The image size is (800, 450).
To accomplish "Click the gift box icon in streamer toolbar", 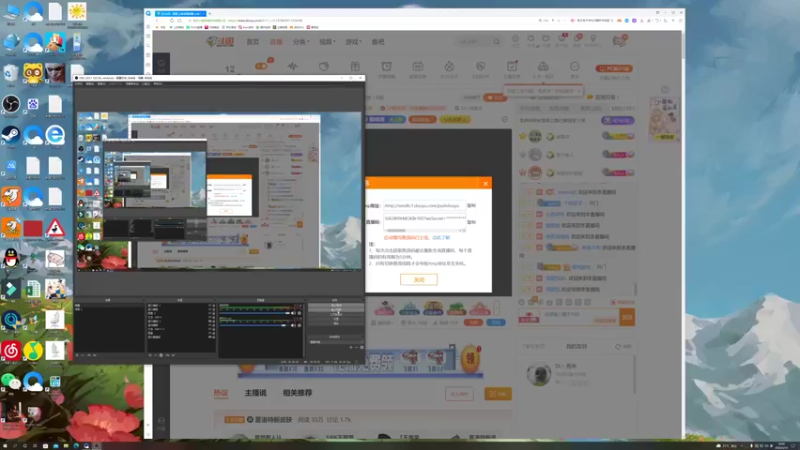I will pyautogui.click(x=355, y=66).
